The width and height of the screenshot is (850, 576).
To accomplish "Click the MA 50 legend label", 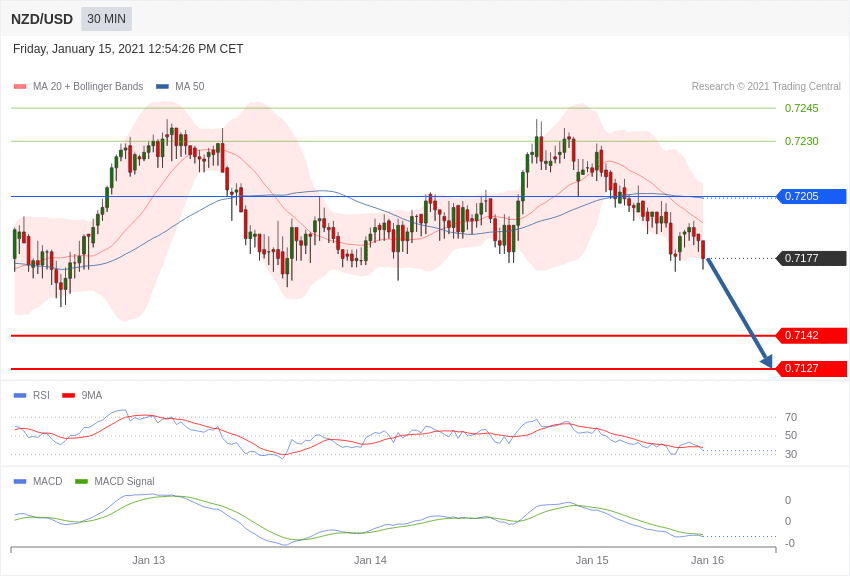I will point(190,86).
